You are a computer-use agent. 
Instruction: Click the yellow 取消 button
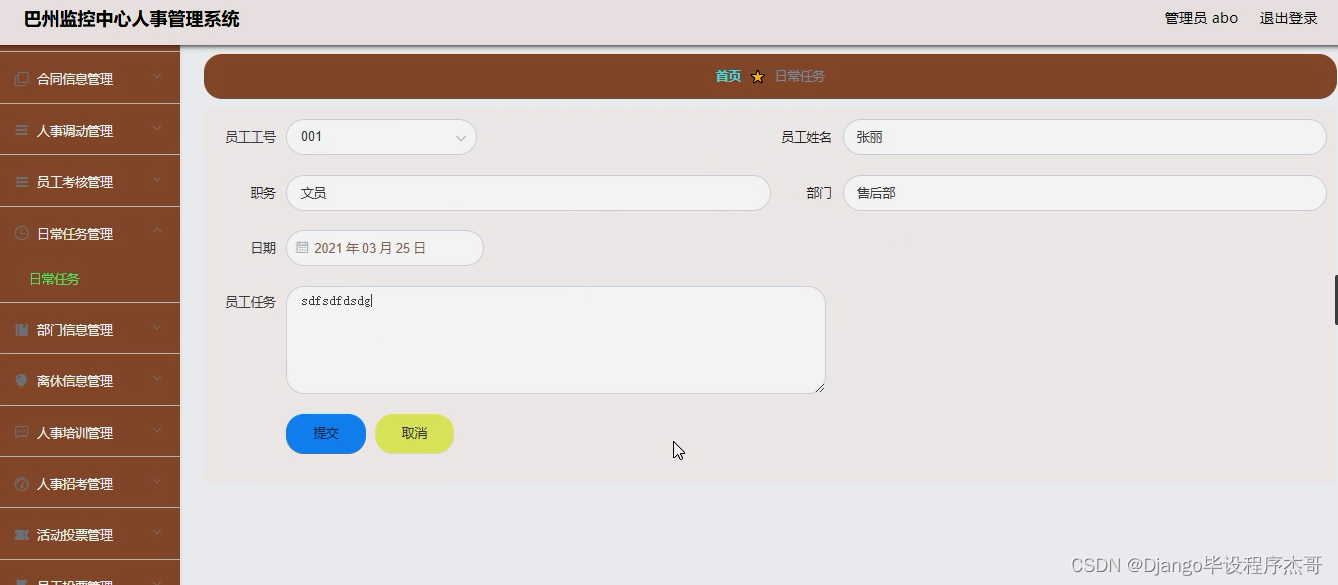[414, 434]
